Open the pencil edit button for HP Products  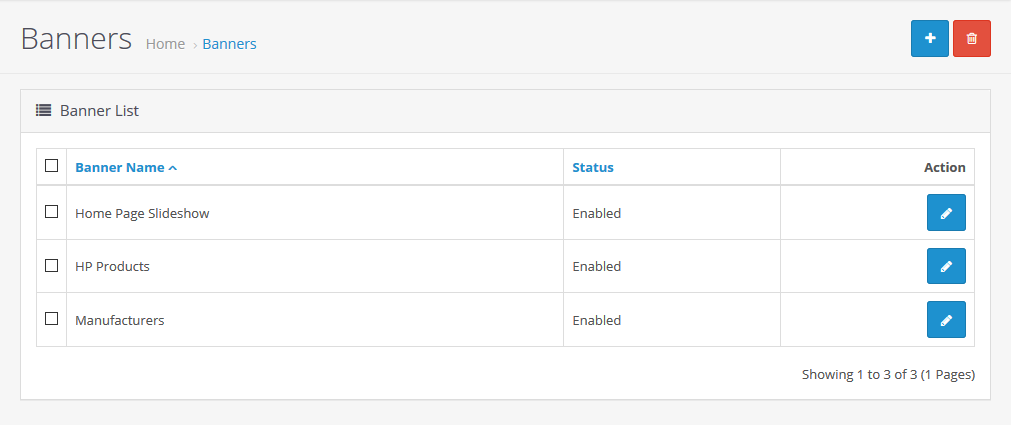[946, 267]
